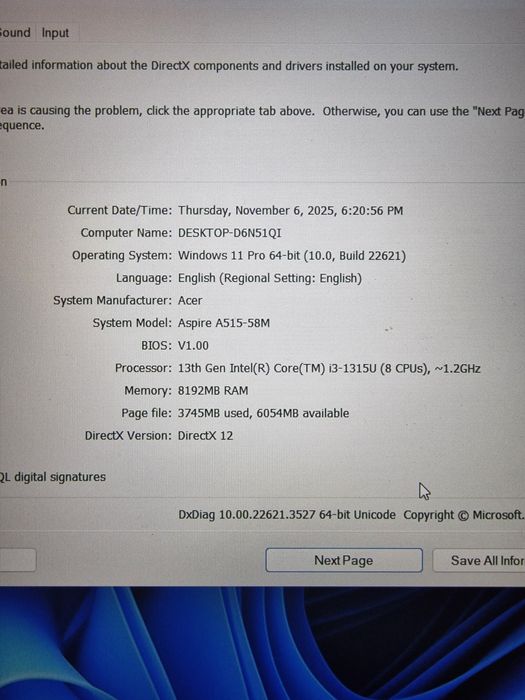Screen dimensions: 525x700
Task: Click the DirectX components description sentence
Action: [x=229, y=66]
